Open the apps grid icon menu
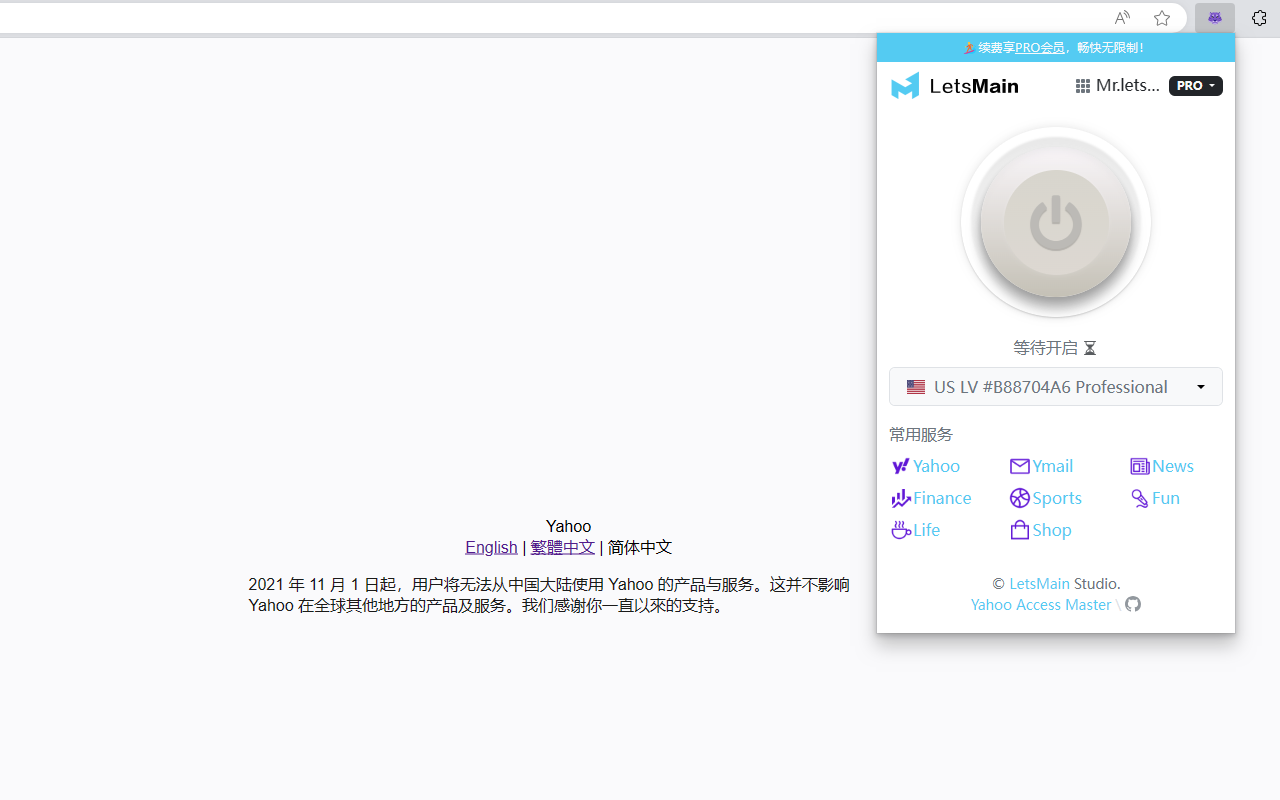Image resolution: width=1280 pixels, height=800 pixels. coord(1082,86)
